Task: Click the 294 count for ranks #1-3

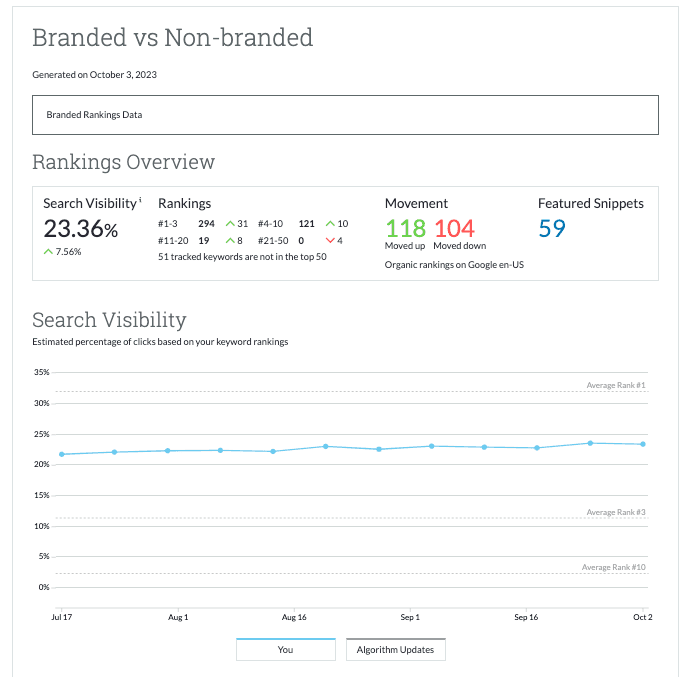Action: (207, 224)
